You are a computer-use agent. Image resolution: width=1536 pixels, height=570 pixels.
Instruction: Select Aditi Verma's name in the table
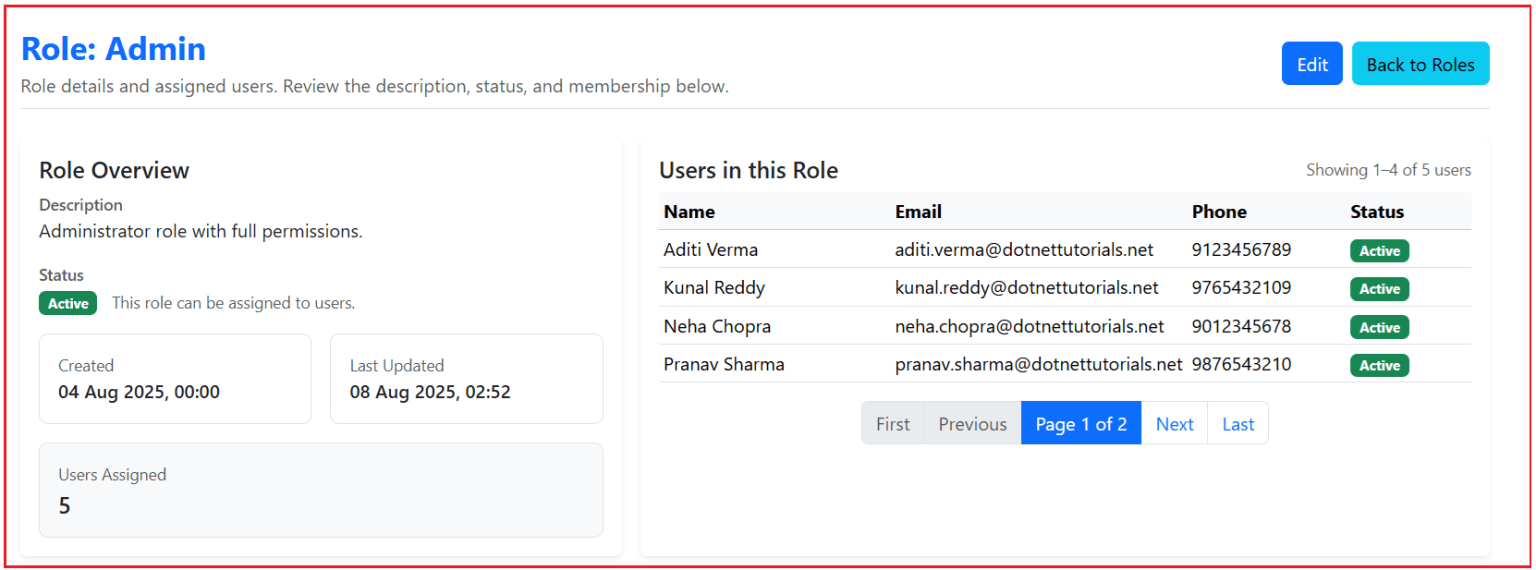pyautogui.click(x=710, y=250)
